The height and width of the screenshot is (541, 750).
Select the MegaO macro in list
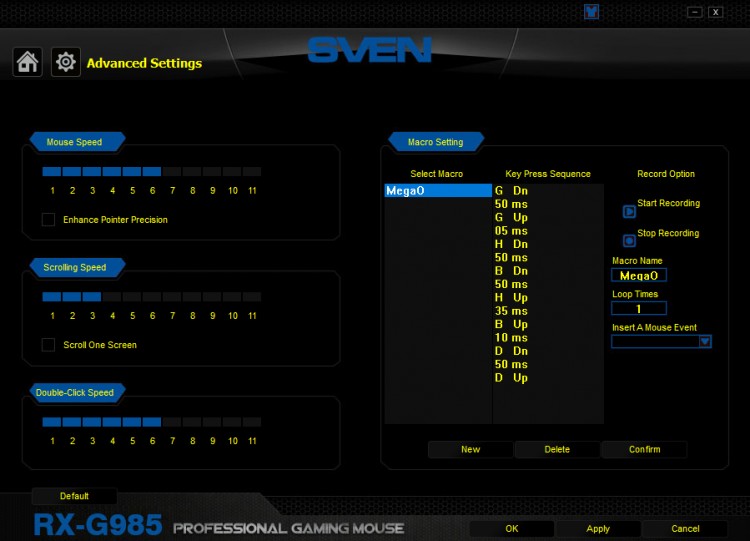pyautogui.click(x=438, y=190)
